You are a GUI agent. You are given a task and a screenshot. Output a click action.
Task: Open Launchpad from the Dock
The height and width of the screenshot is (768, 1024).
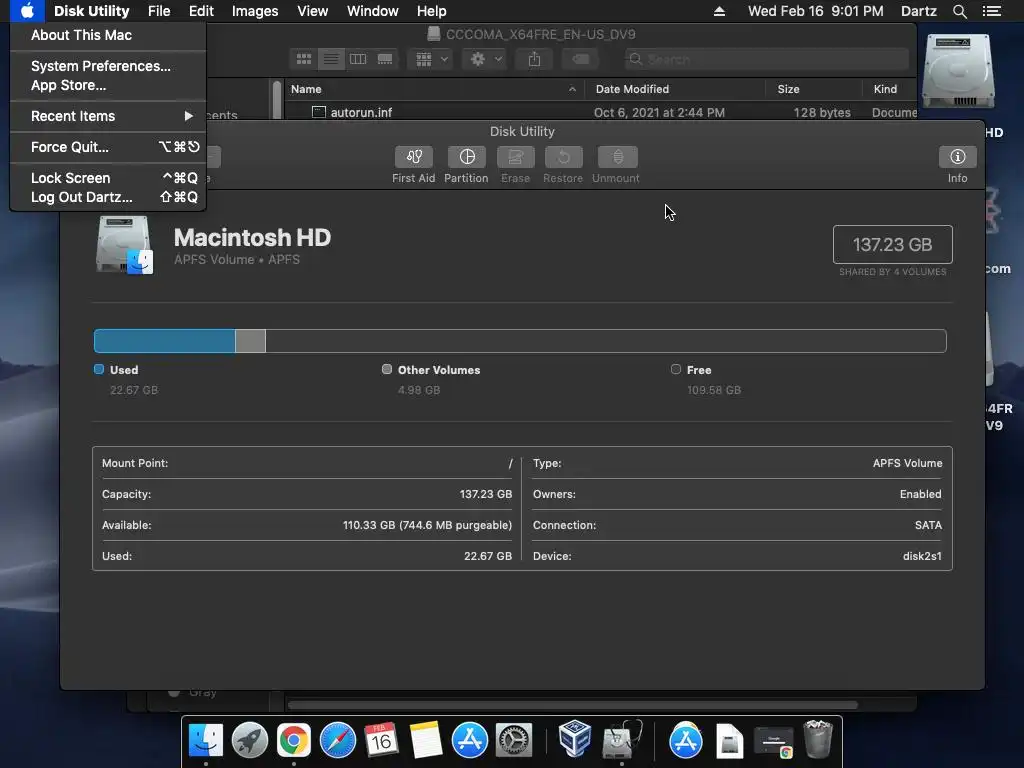tap(249, 740)
